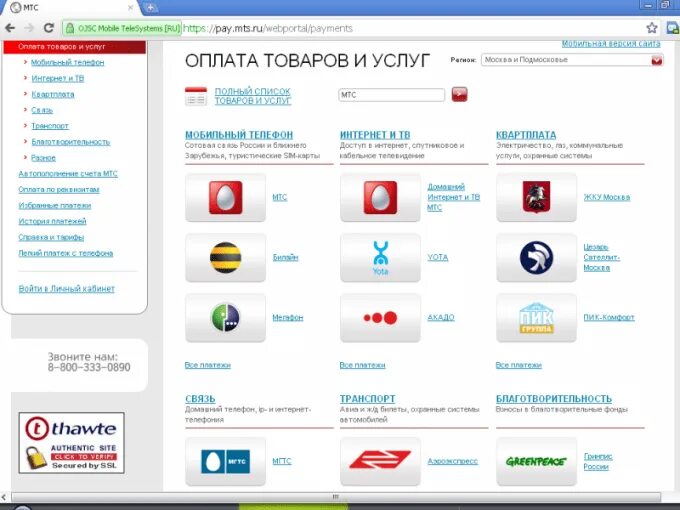Screen dimensions: 680x510
Task: Open the Аэроэкспресс red logo tile
Action: point(380,461)
